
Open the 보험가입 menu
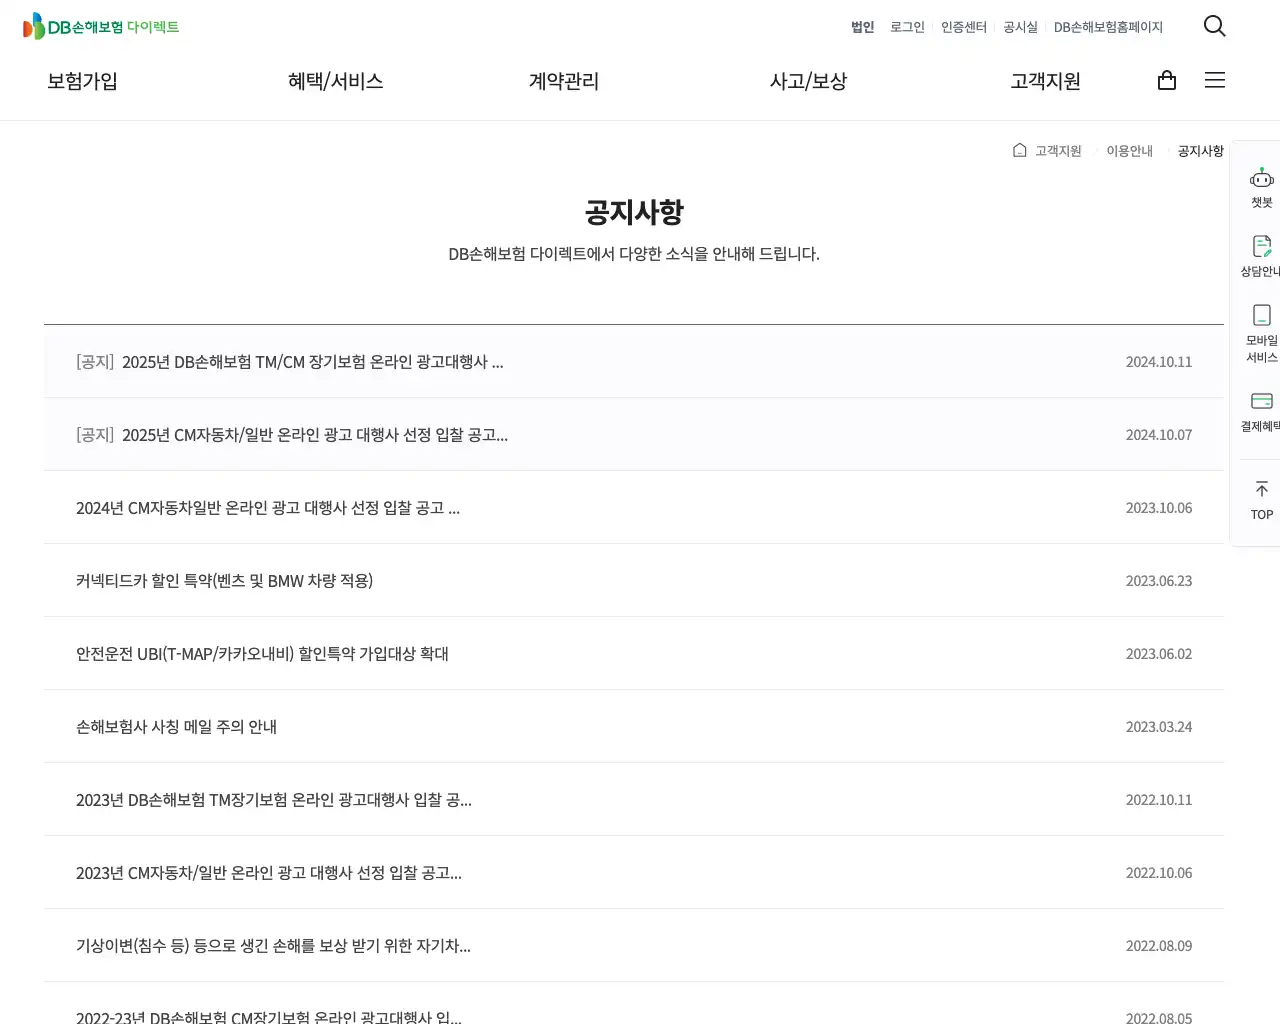coord(82,81)
